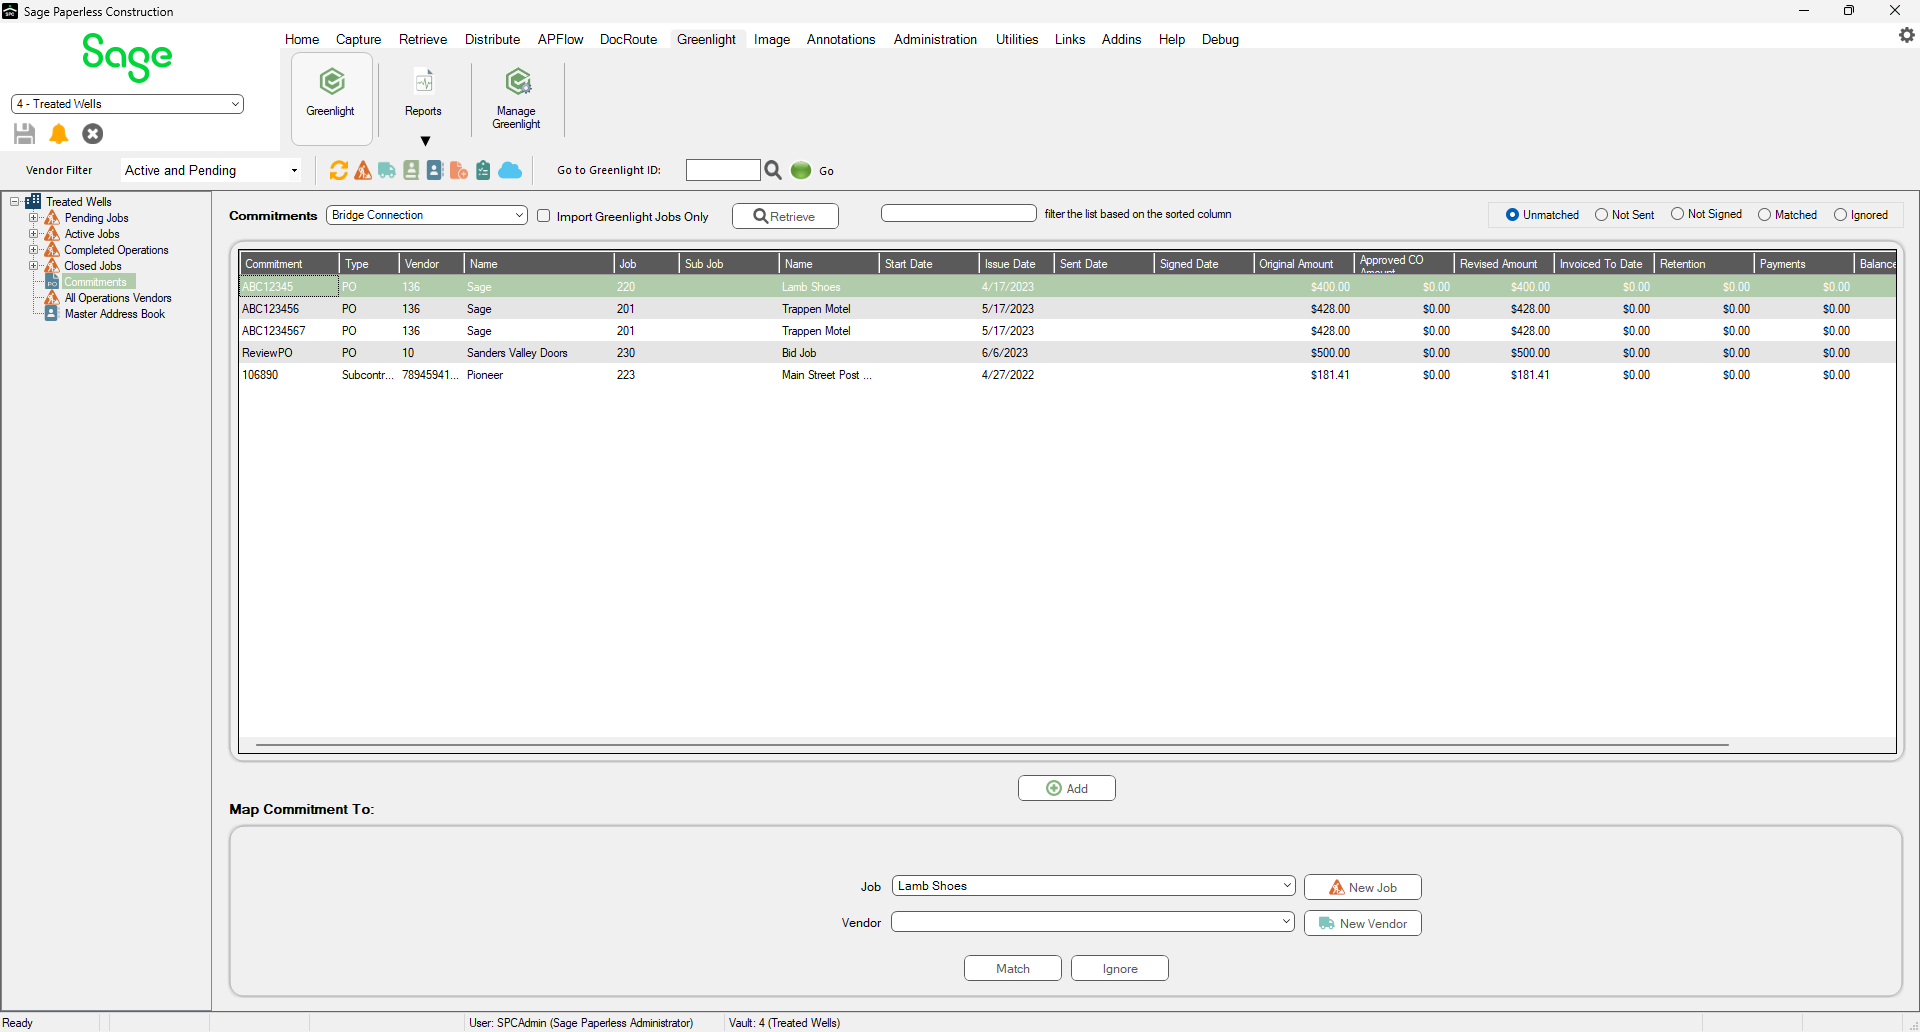The image size is (1920, 1032).
Task: Click the Master Address Book icon
Action: [x=52, y=314]
